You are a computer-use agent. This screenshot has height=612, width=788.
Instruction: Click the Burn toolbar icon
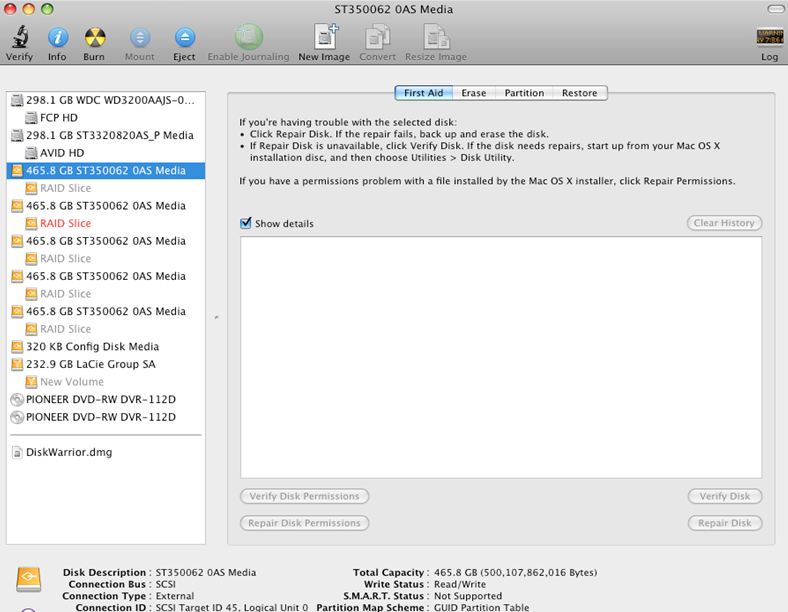click(94, 37)
